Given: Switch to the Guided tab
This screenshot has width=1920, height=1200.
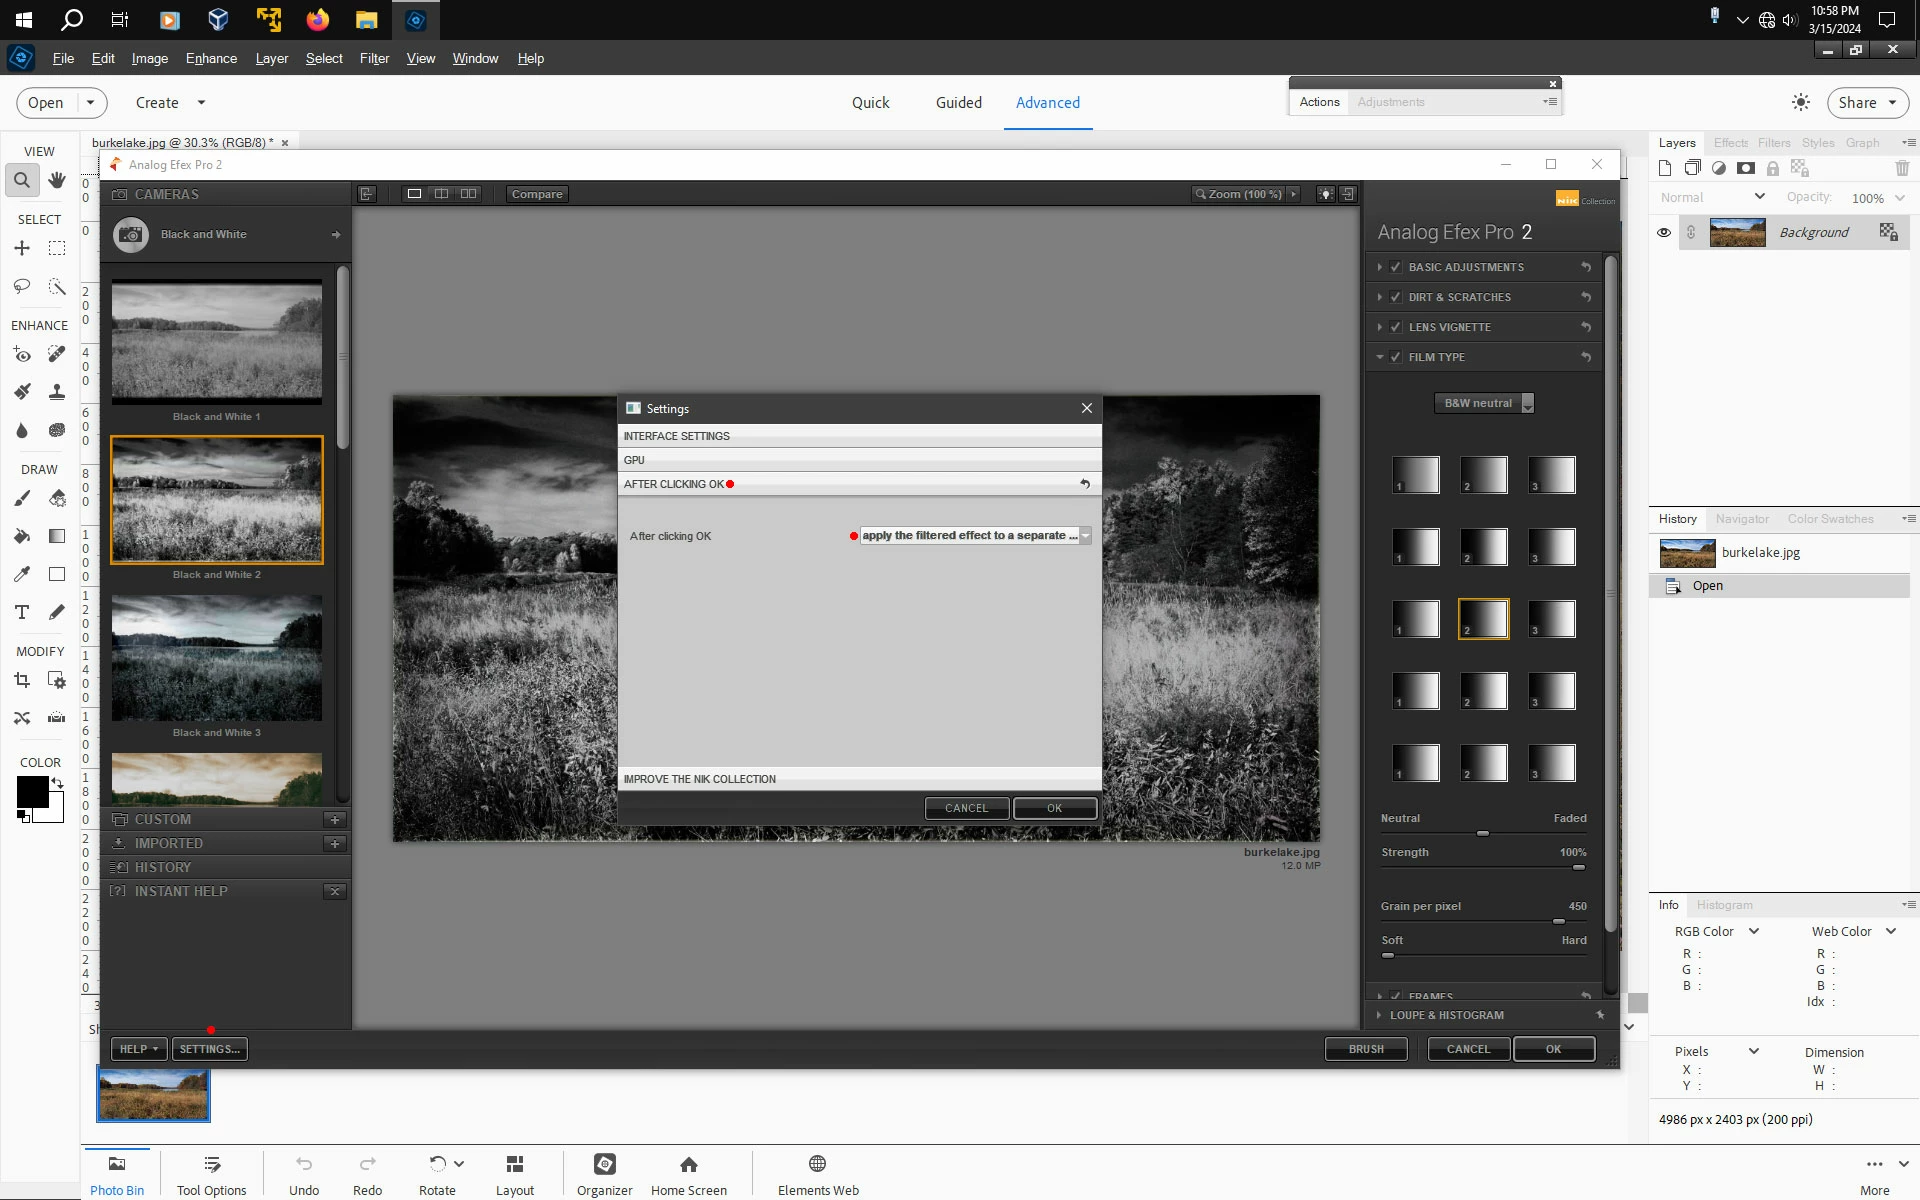Looking at the screenshot, I should (958, 102).
